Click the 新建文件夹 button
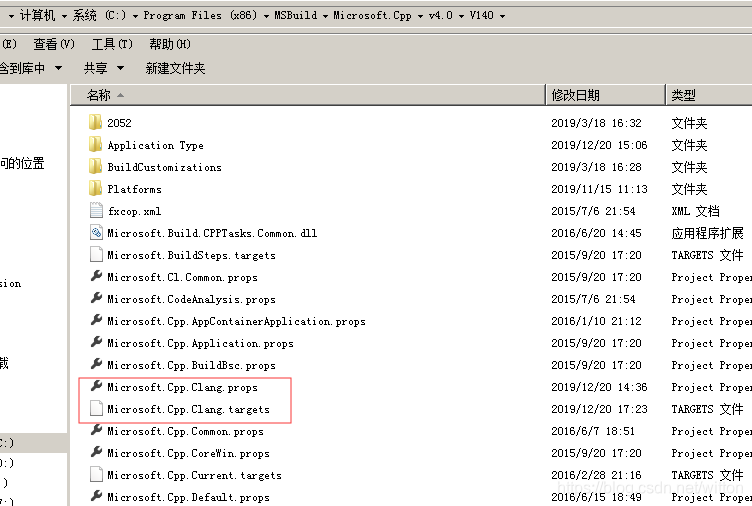 [x=175, y=68]
